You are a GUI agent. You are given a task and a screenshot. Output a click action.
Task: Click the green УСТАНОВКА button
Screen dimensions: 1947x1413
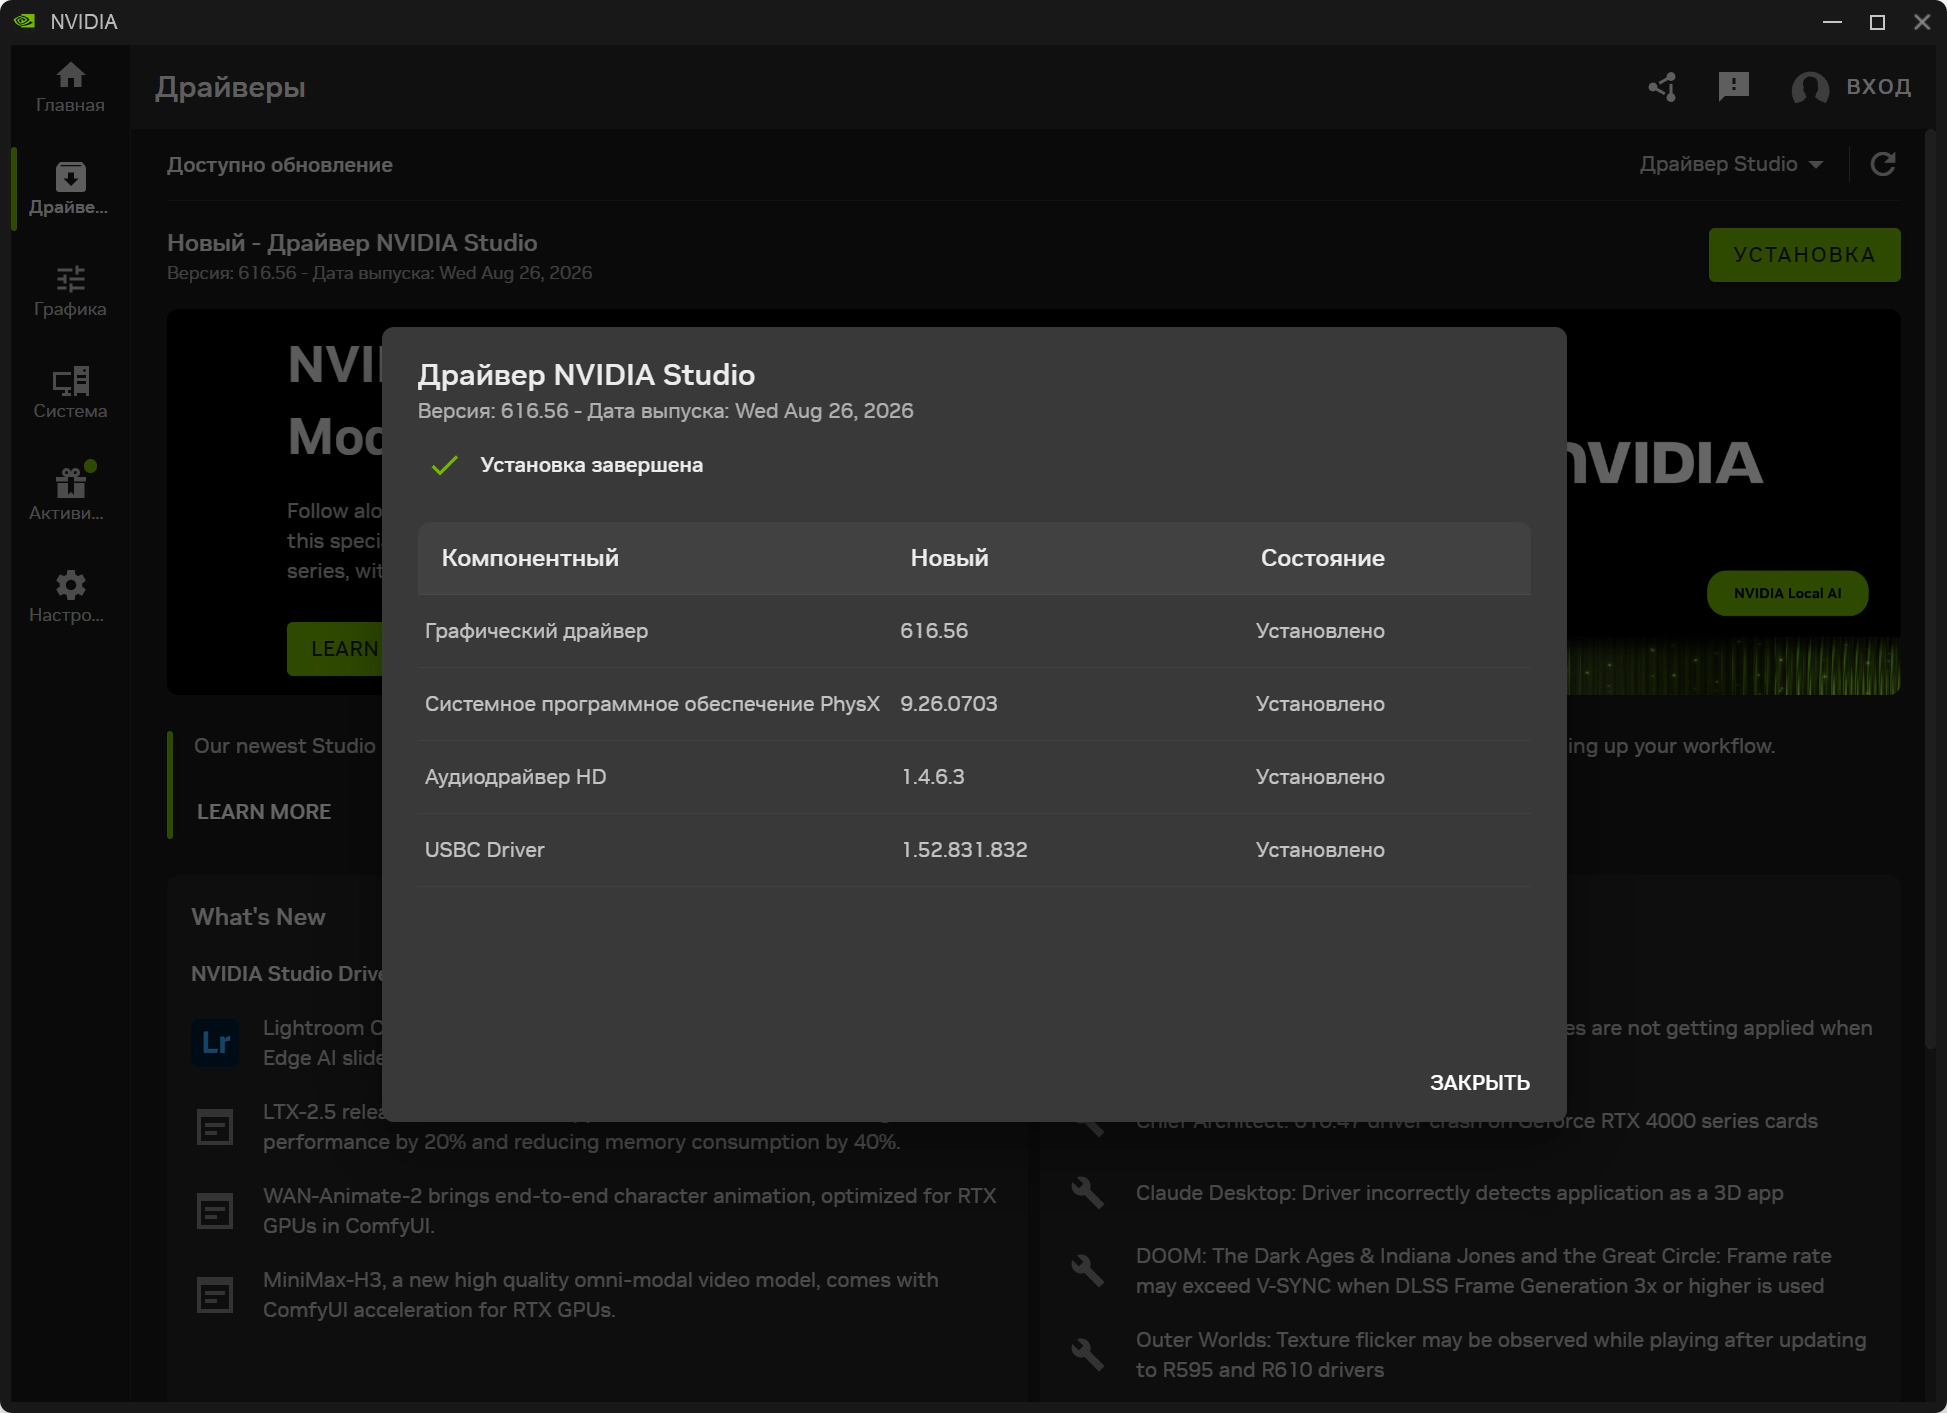[1804, 255]
